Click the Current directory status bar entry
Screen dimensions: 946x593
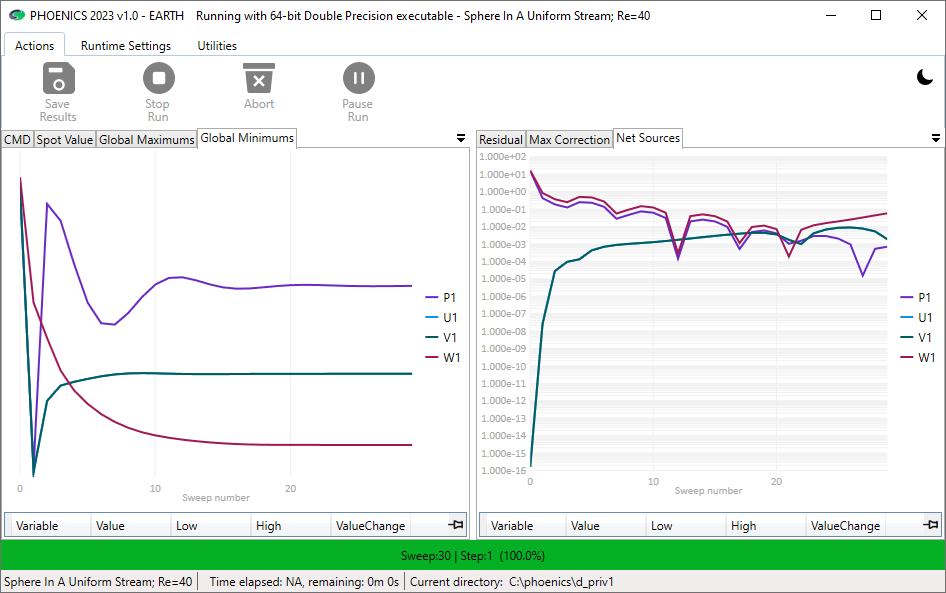[512, 582]
